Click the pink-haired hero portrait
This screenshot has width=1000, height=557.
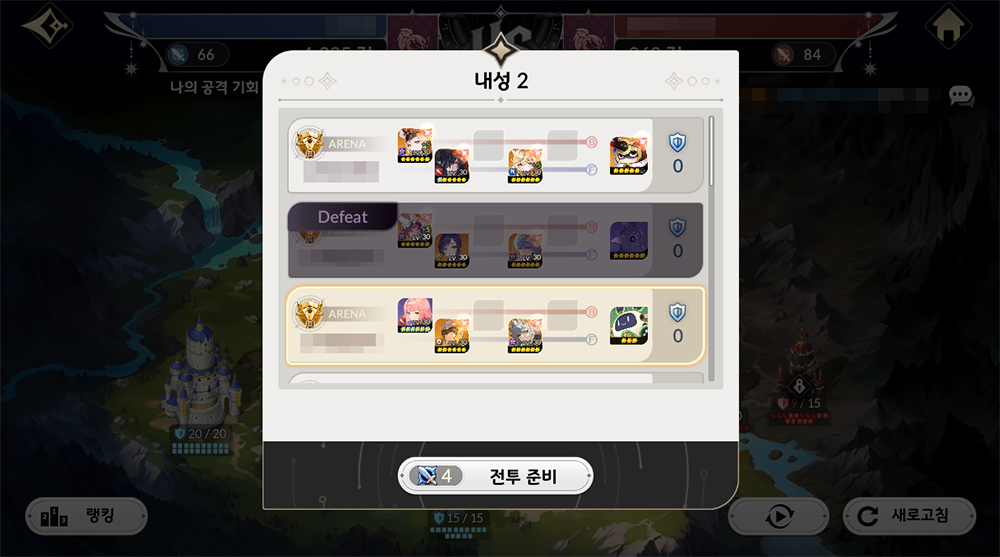[415, 315]
